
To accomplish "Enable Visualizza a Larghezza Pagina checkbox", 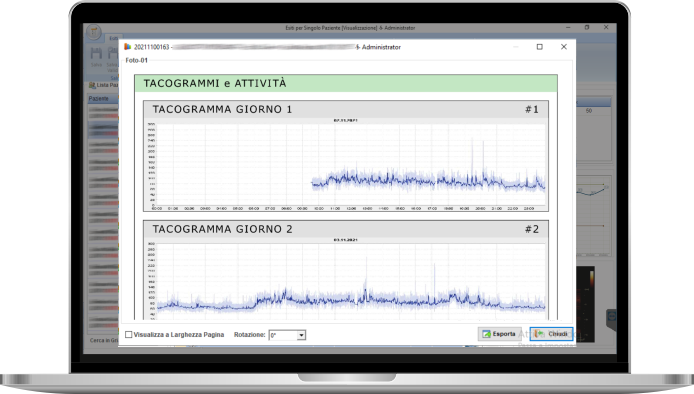I will (129, 335).
